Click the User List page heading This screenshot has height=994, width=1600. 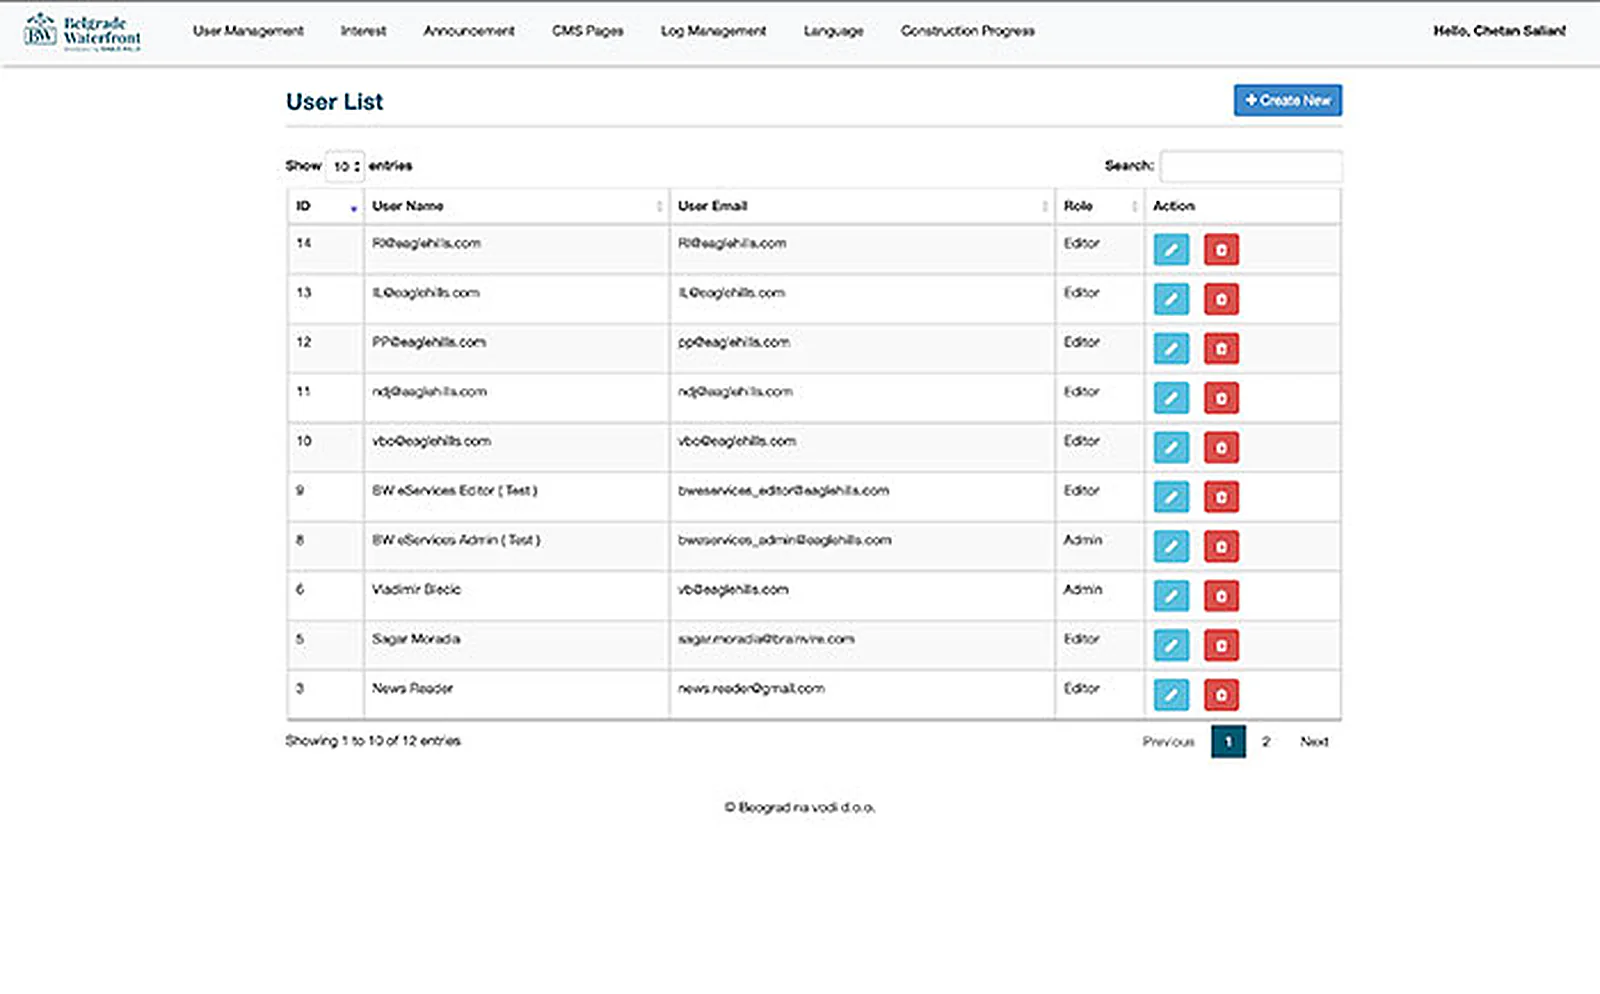pyautogui.click(x=334, y=102)
